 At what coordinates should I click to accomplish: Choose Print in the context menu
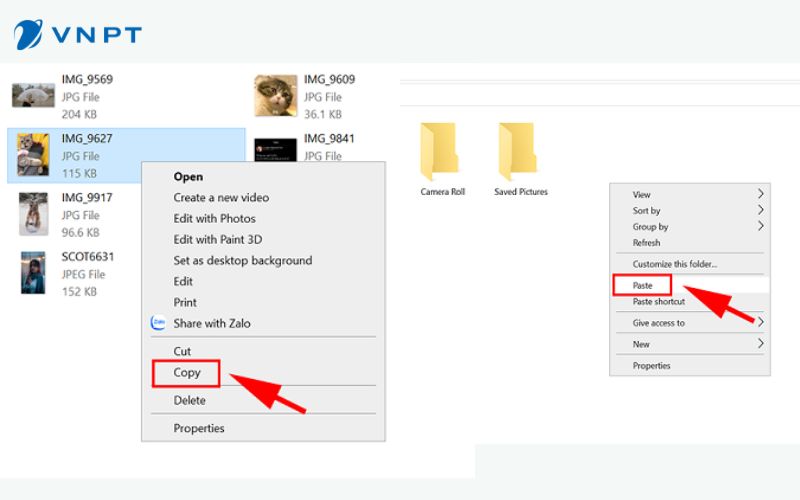(185, 303)
